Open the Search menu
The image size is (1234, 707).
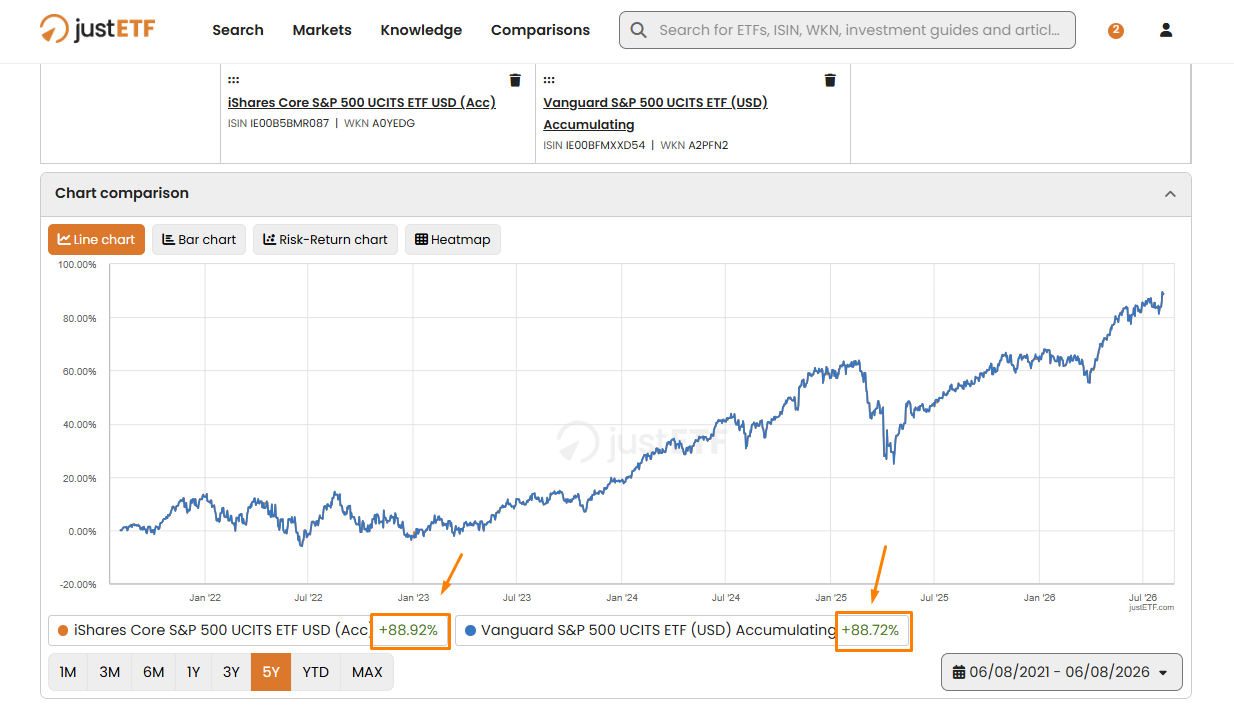[x=238, y=30]
